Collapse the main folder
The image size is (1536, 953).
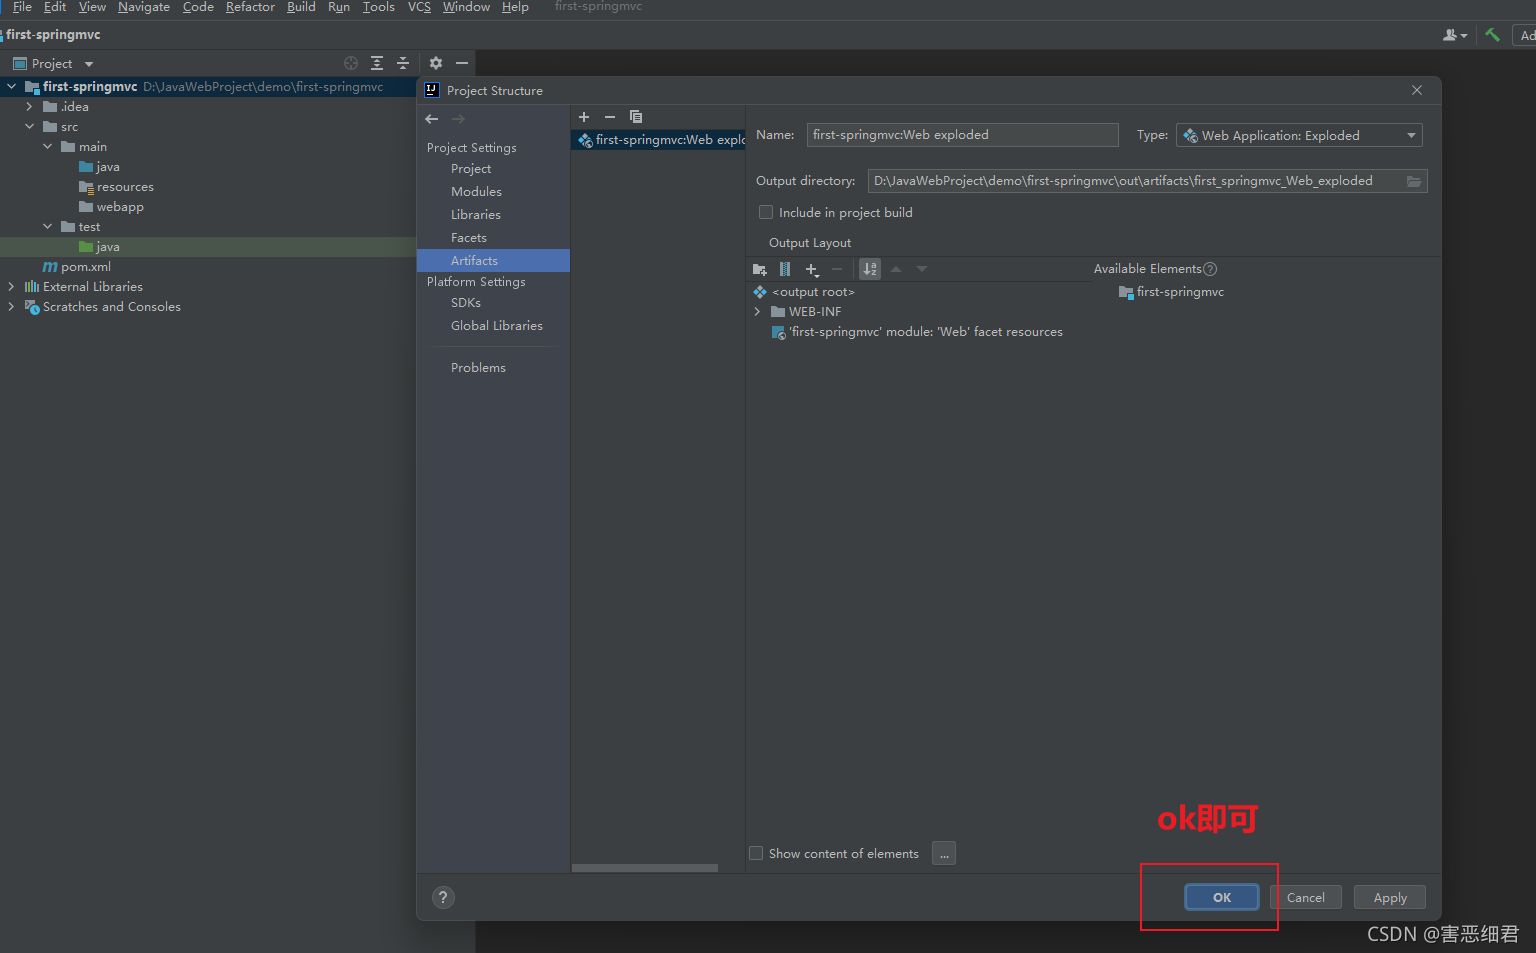tap(47, 147)
